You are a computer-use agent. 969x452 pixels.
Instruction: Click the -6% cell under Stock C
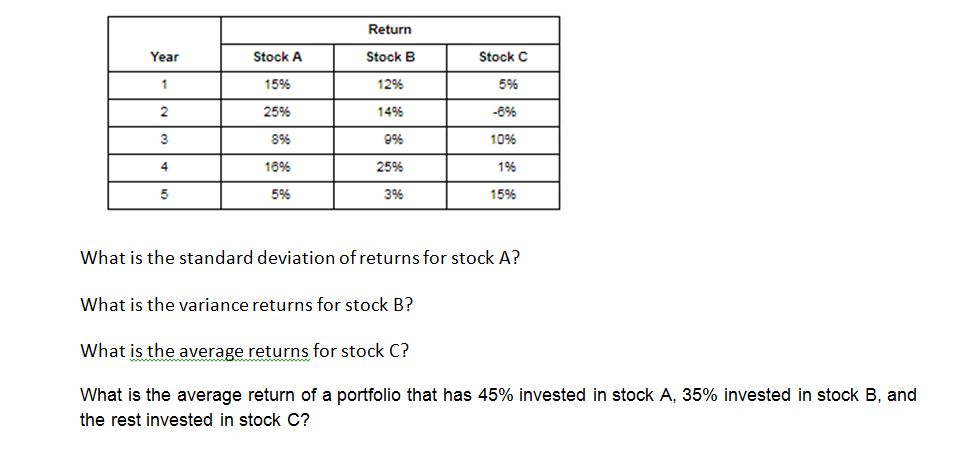tap(503, 112)
